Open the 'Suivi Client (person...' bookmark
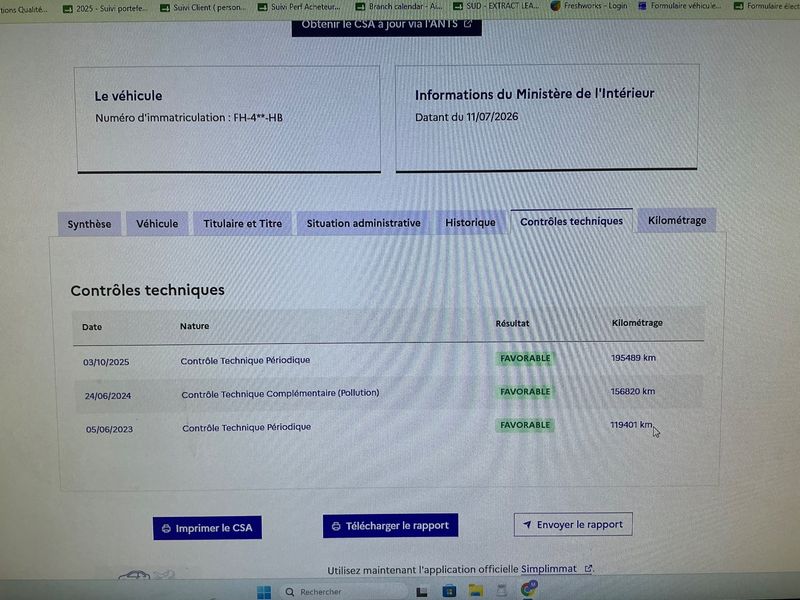The height and width of the screenshot is (600, 800). 203,8
